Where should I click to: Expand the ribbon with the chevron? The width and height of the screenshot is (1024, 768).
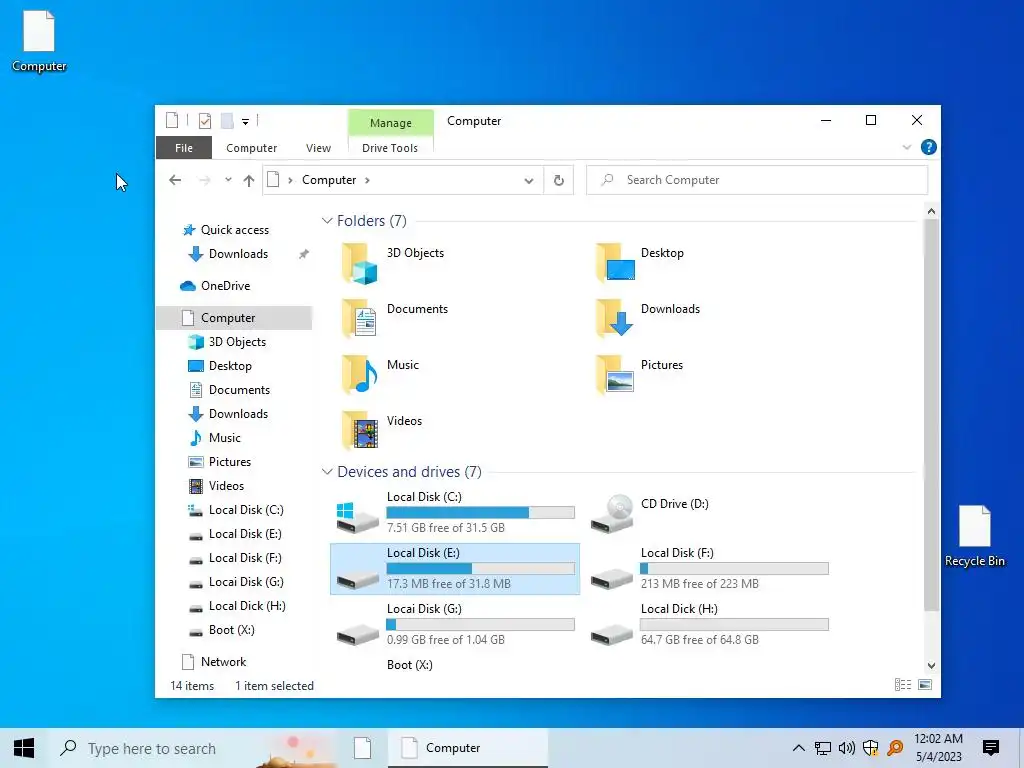point(906,148)
